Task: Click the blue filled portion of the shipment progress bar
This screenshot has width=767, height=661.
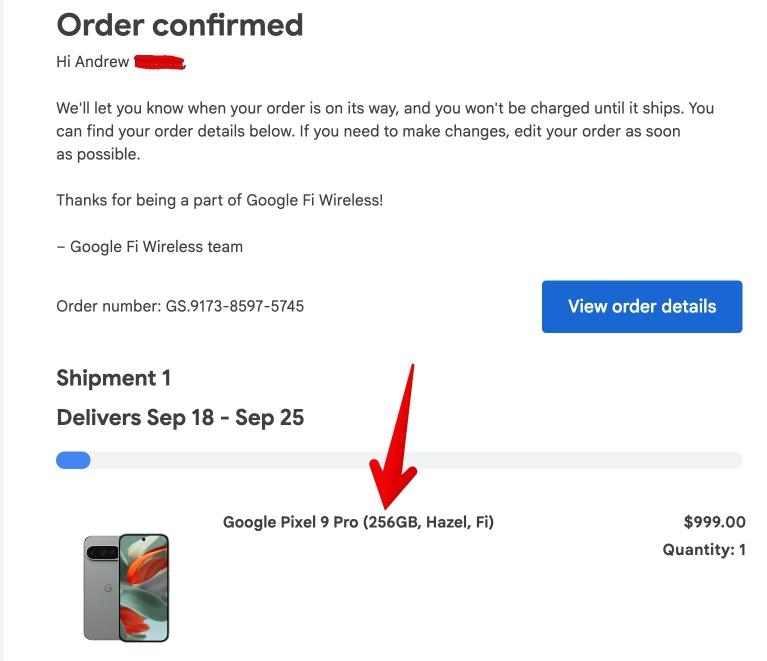Action: pyautogui.click(x=73, y=460)
